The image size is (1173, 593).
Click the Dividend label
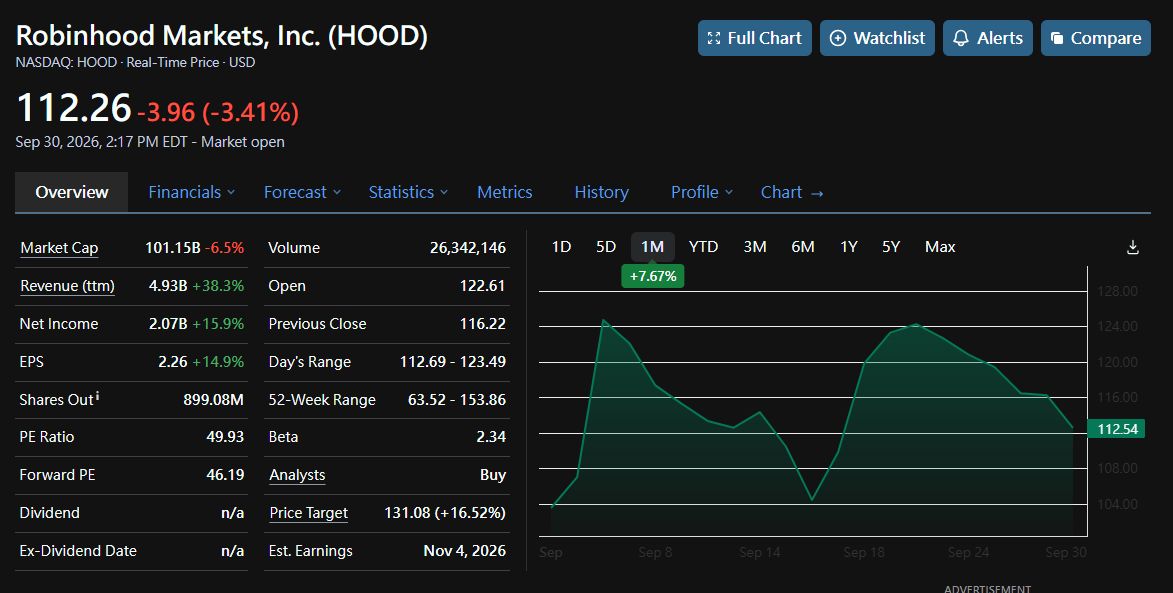pyautogui.click(x=49, y=513)
